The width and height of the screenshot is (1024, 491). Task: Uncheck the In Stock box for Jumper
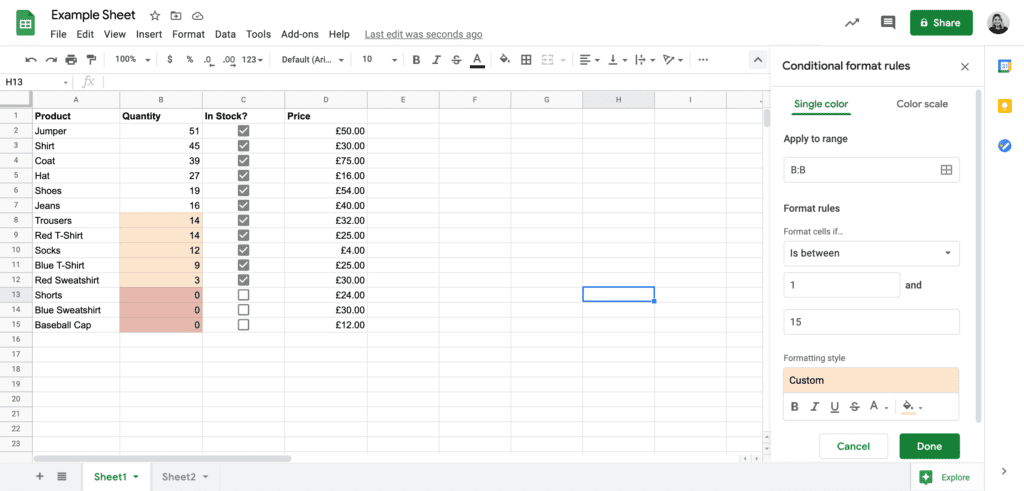(x=243, y=131)
